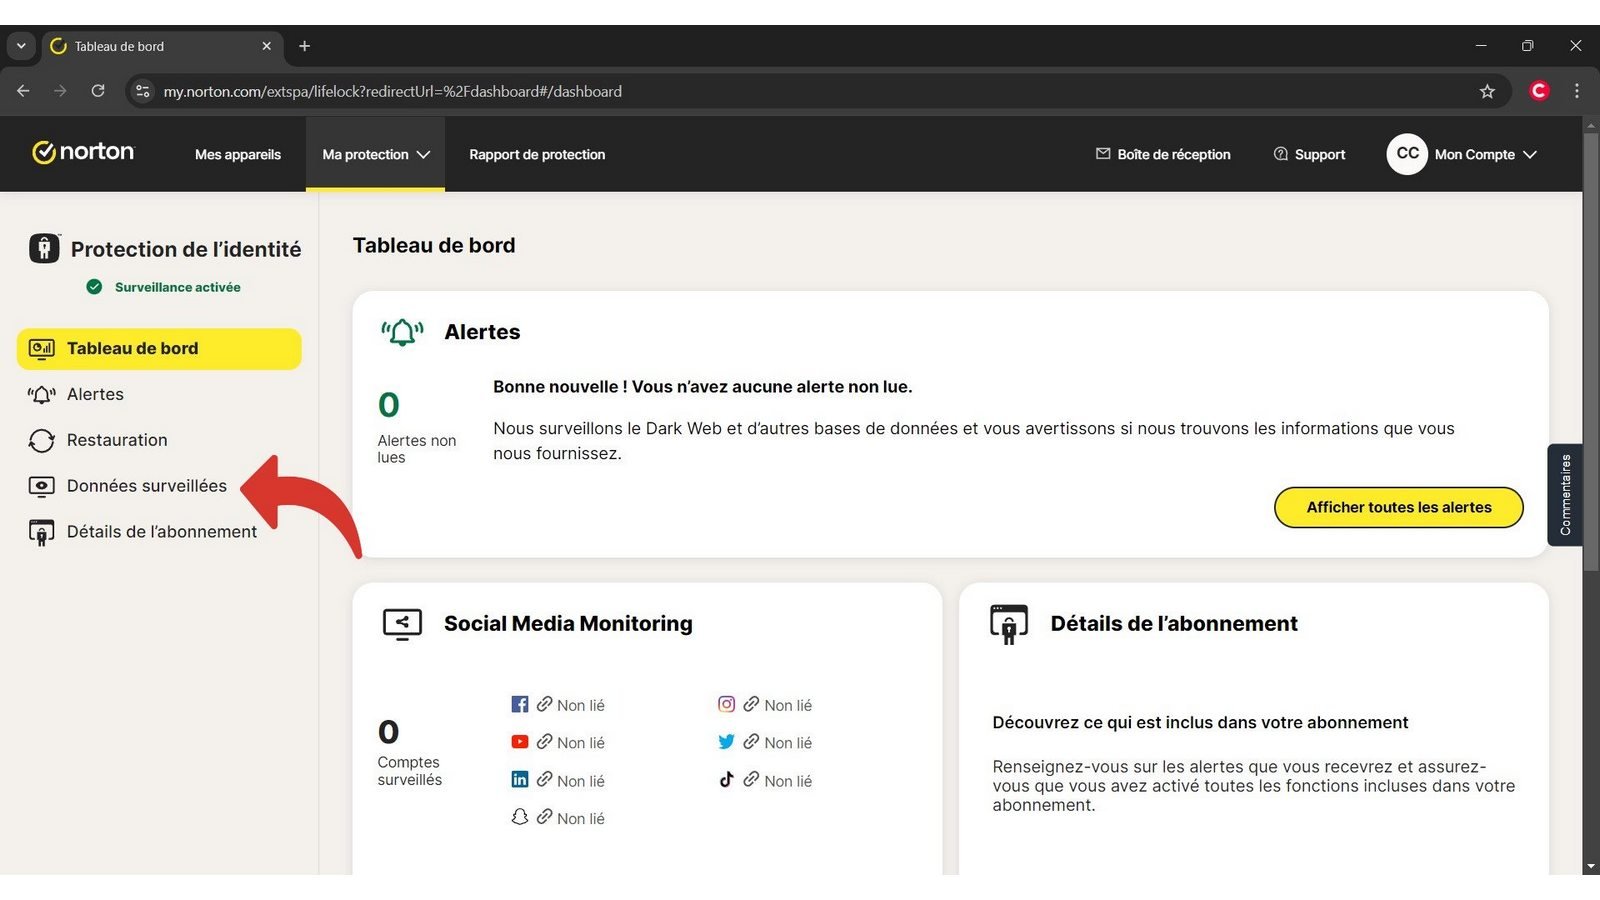The height and width of the screenshot is (900, 1600).
Task: Bookmark this page with the star icon
Action: coord(1487,91)
